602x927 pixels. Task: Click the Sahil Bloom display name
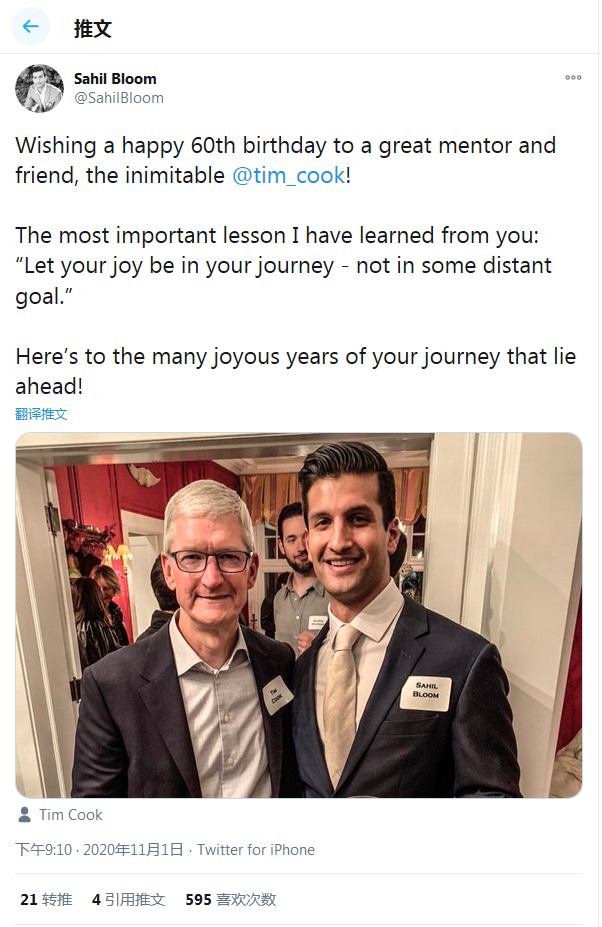[115, 79]
